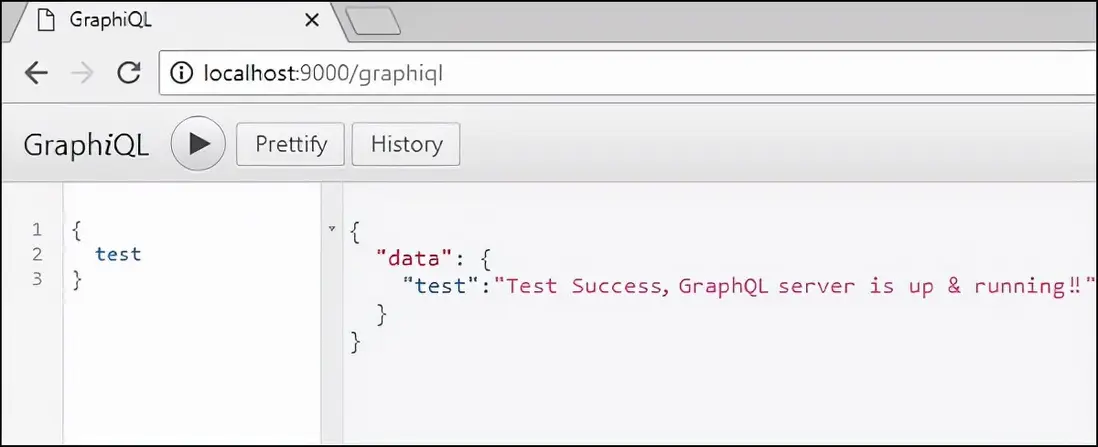Viewport: 1098px width, 447px height.
Task: Click the GraphiQL title logo
Action: pyautogui.click(x=86, y=145)
